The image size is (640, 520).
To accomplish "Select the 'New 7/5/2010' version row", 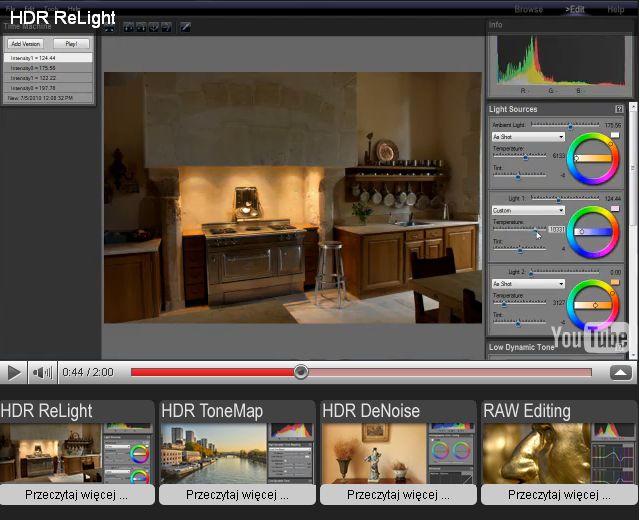I will [48, 98].
